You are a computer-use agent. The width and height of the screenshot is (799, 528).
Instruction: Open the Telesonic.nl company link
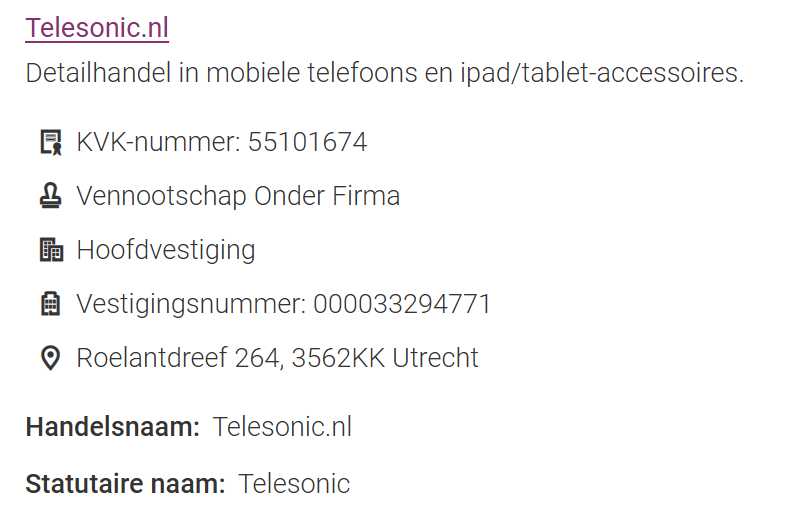pos(97,28)
